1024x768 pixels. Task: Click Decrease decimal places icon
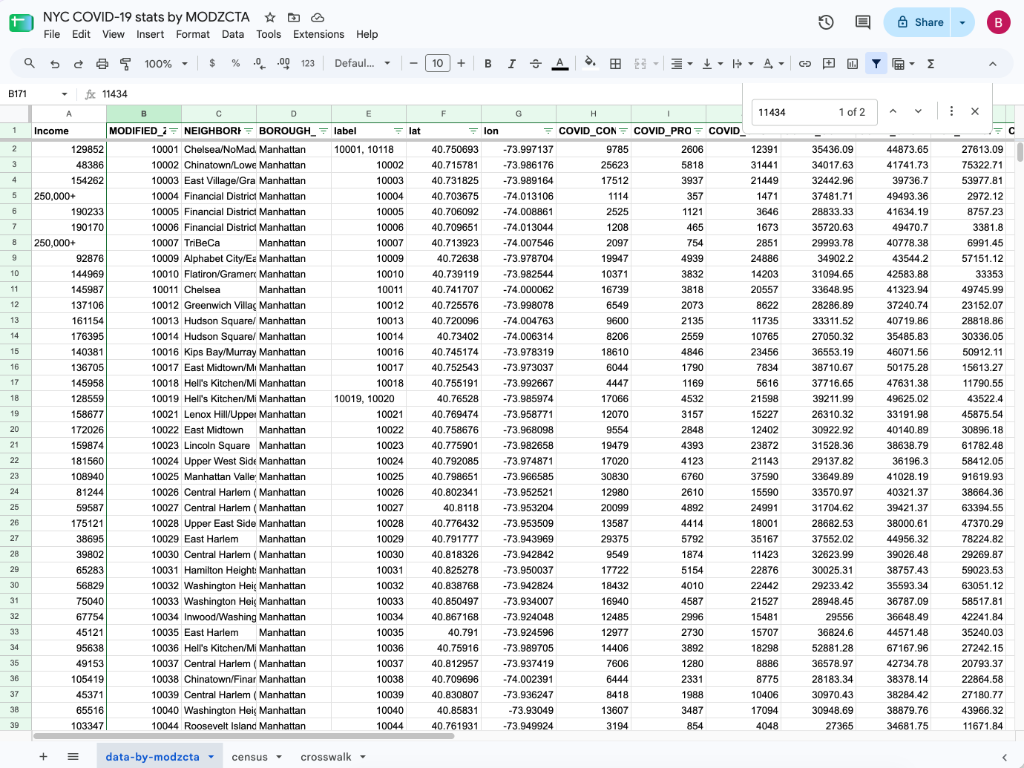tap(260, 63)
